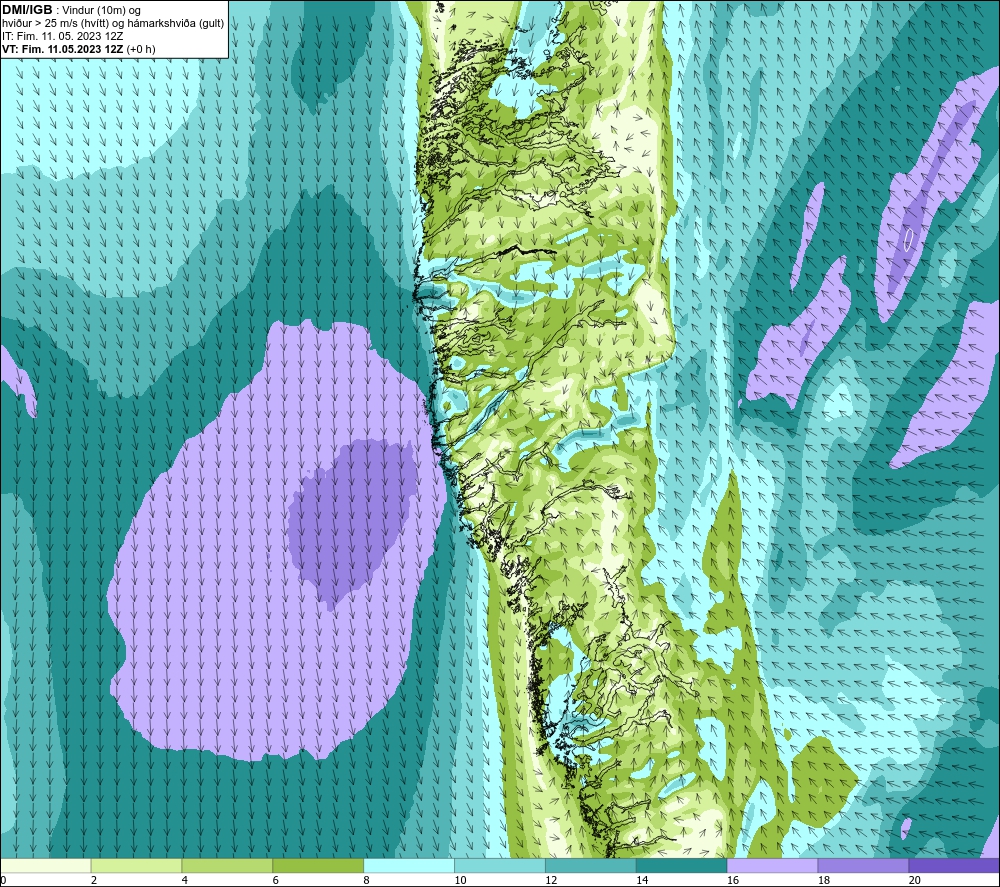Click the legend value label '2'
Image resolution: width=1000 pixels, height=887 pixels.
pyautogui.click(x=94, y=880)
